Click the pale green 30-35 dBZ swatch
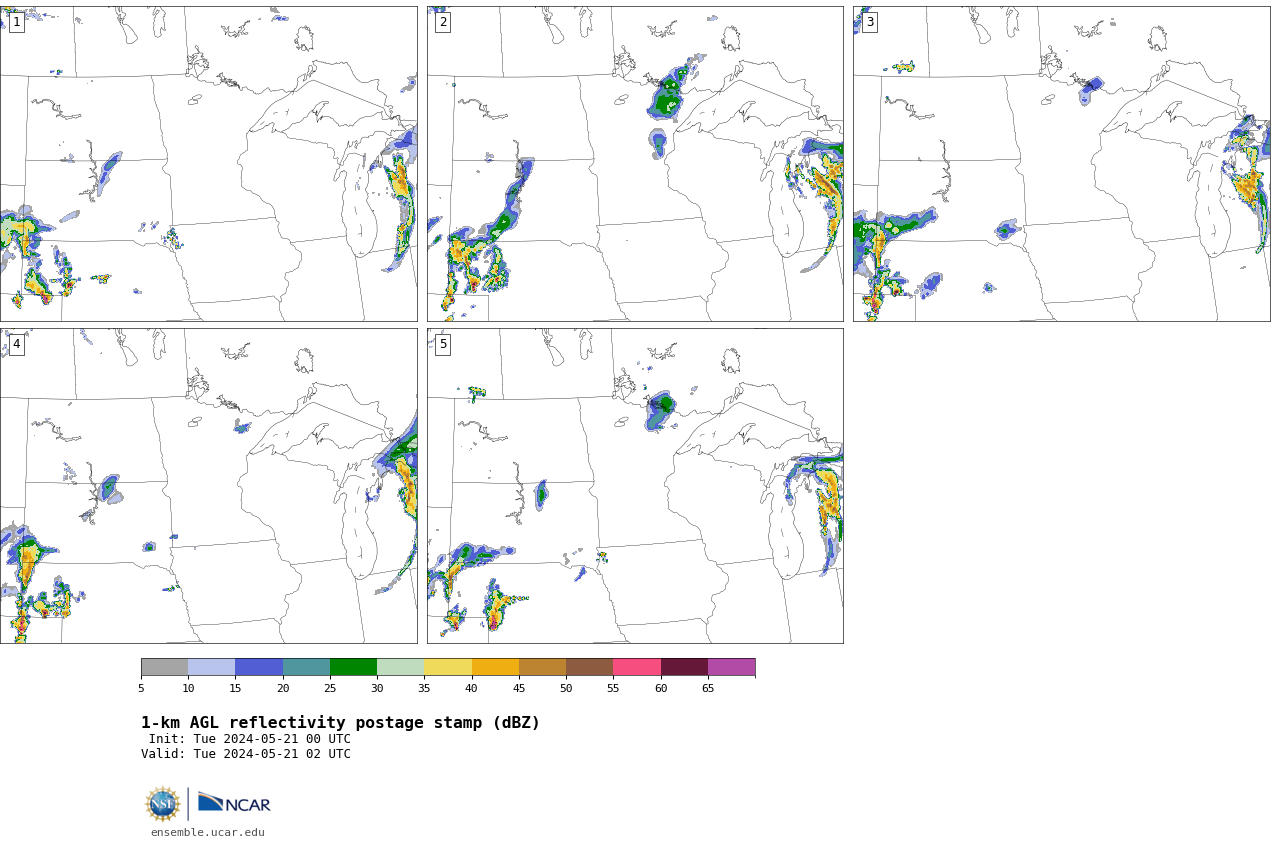 point(401,667)
